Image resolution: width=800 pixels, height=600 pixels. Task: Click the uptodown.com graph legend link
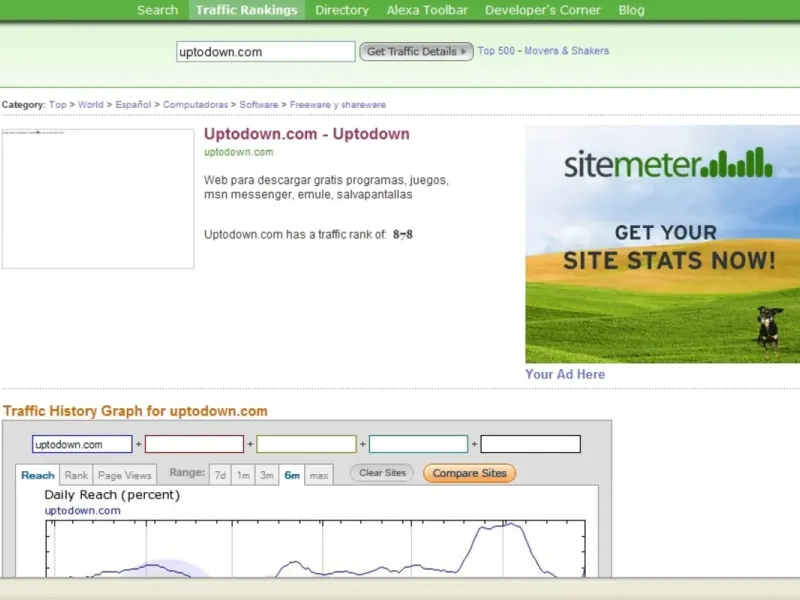click(83, 510)
